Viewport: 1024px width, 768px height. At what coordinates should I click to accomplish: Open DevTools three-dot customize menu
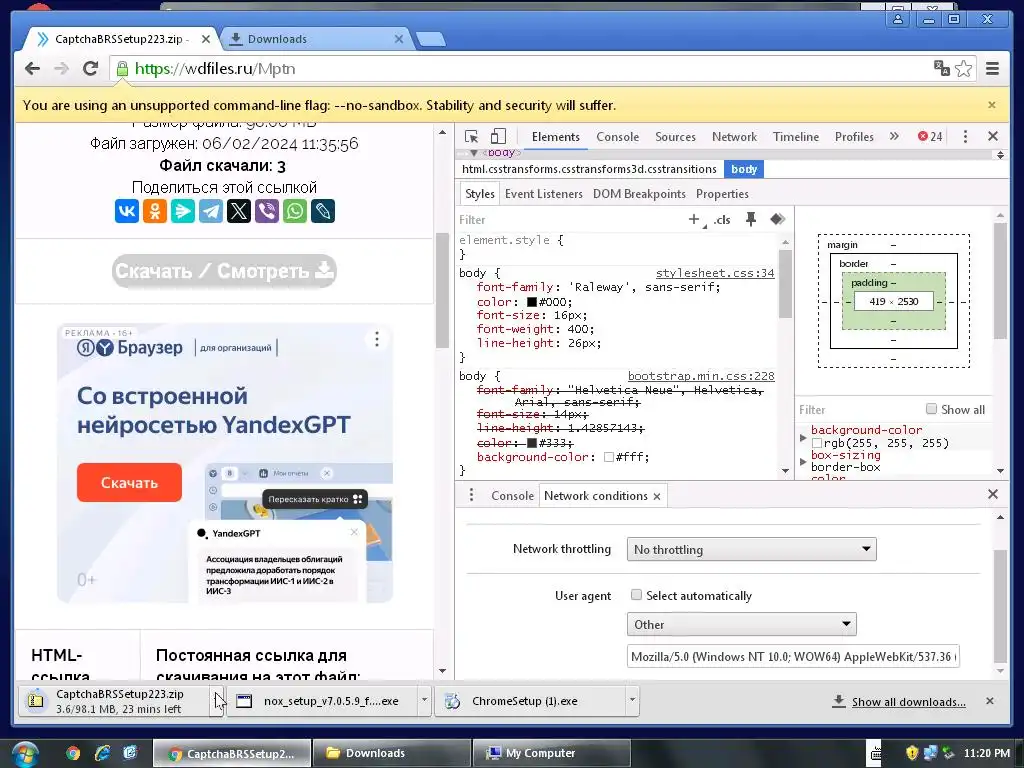(x=965, y=136)
